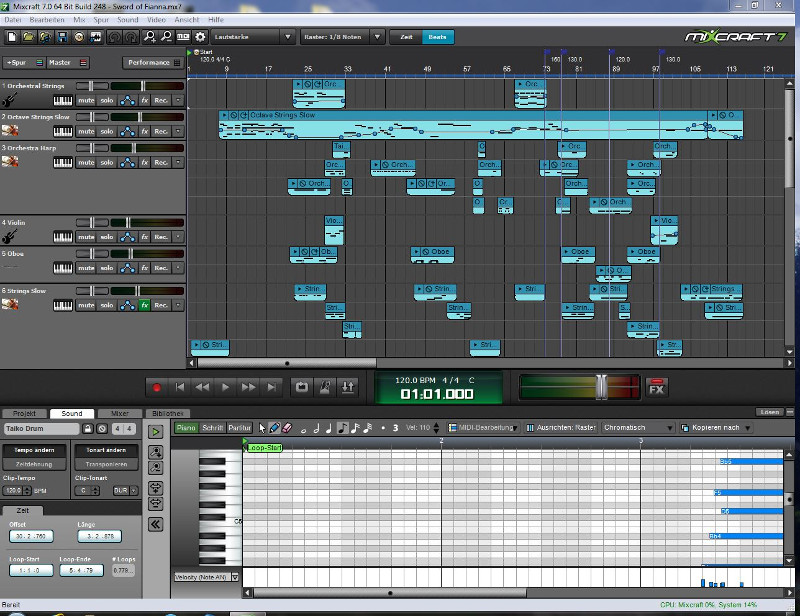
Task: Switch to the Bibliothek tab
Action: point(168,413)
